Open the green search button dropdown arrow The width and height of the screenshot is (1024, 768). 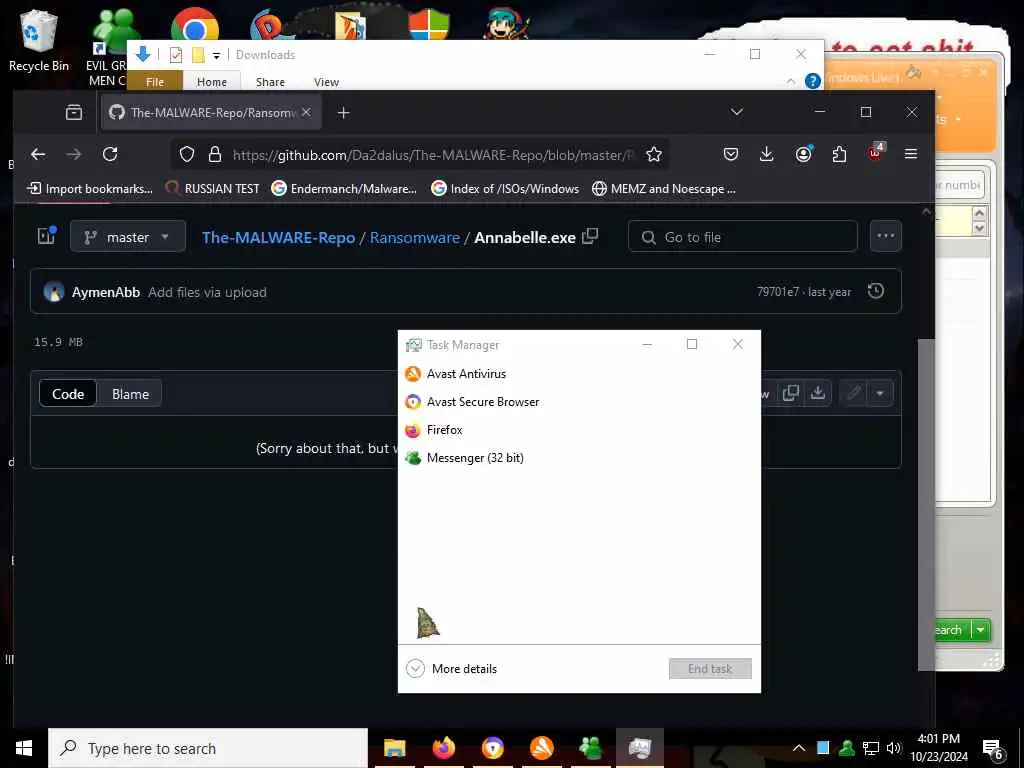pyautogui.click(x=980, y=630)
